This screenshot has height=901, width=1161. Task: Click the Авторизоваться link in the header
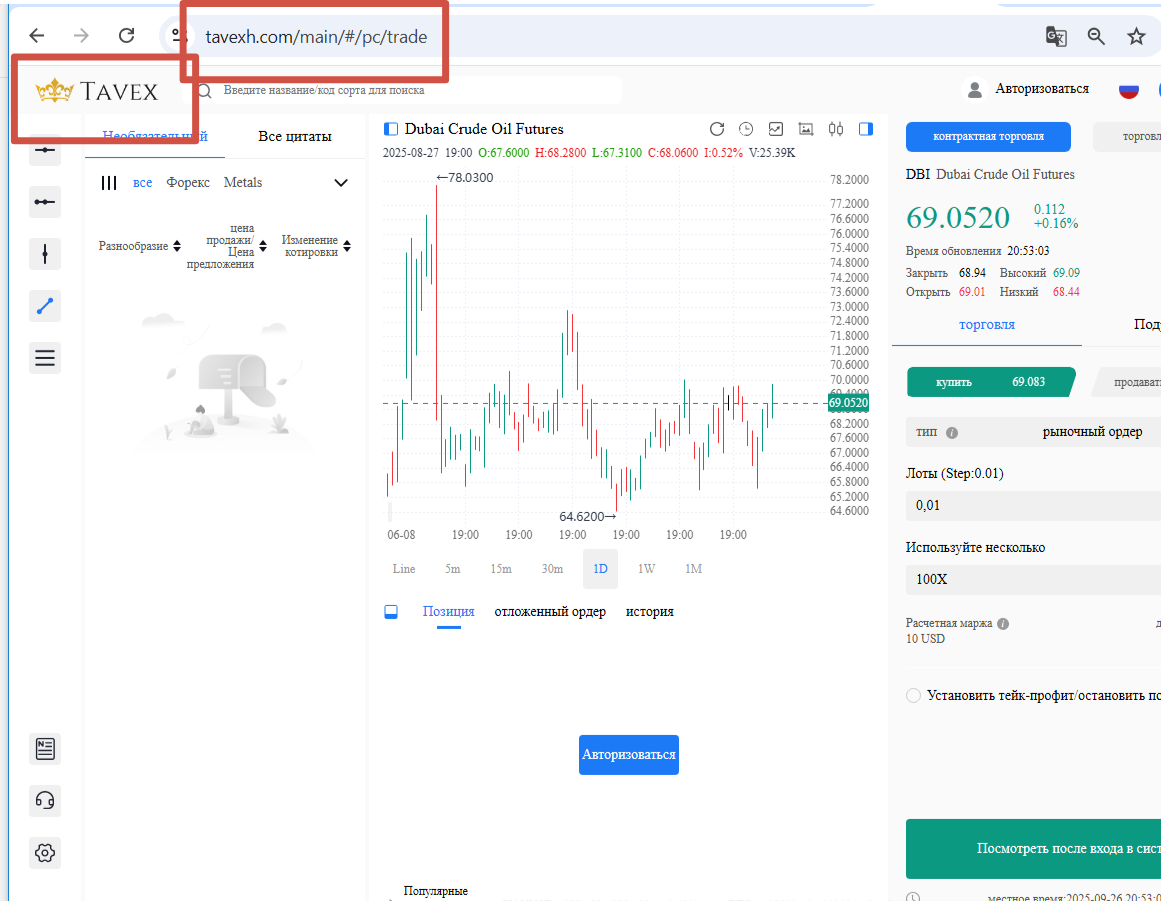(x=1042, y=89)
